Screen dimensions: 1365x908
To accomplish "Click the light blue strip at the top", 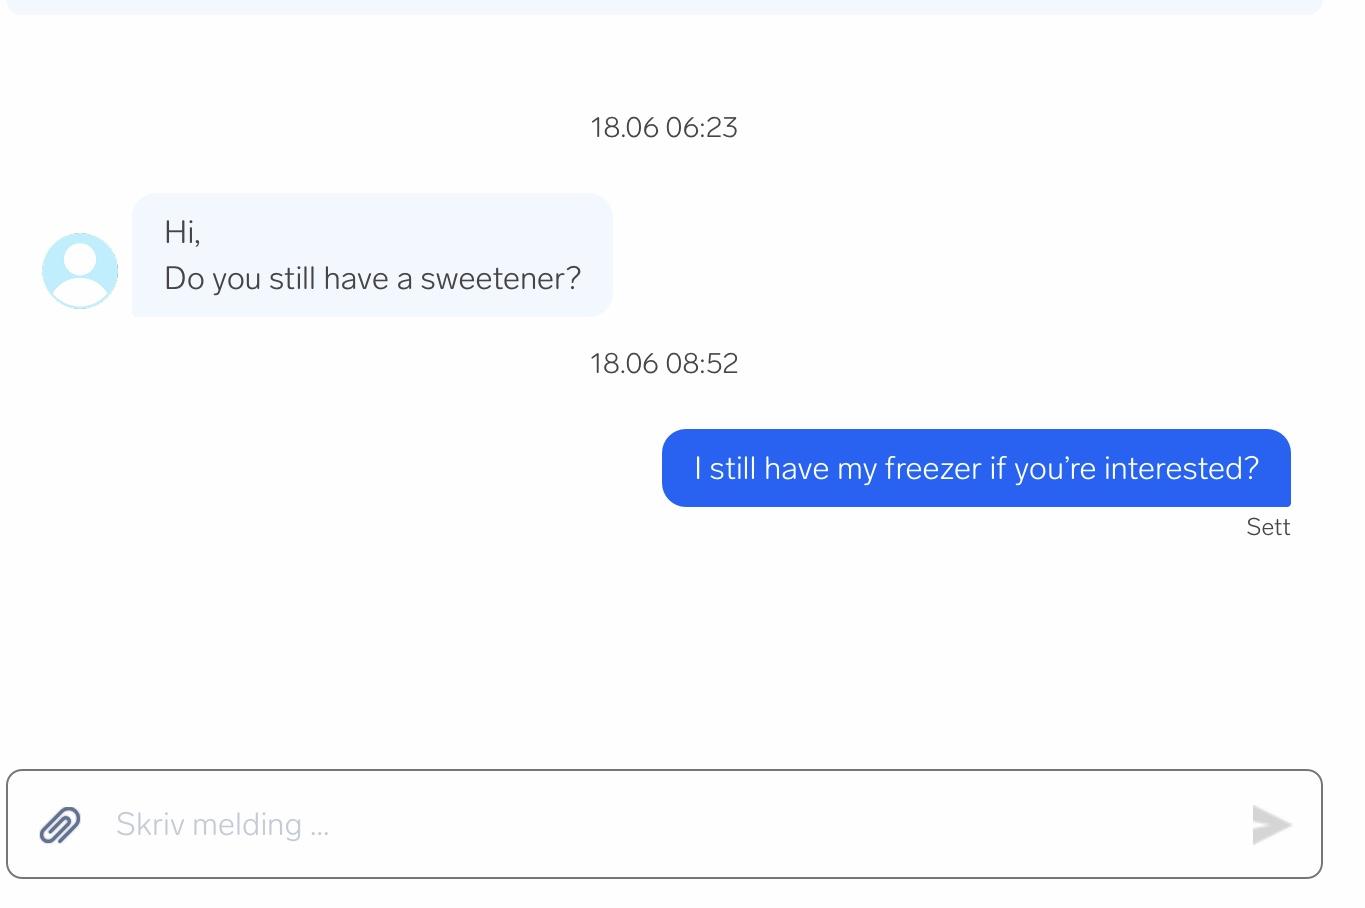I will click(664, 6).
